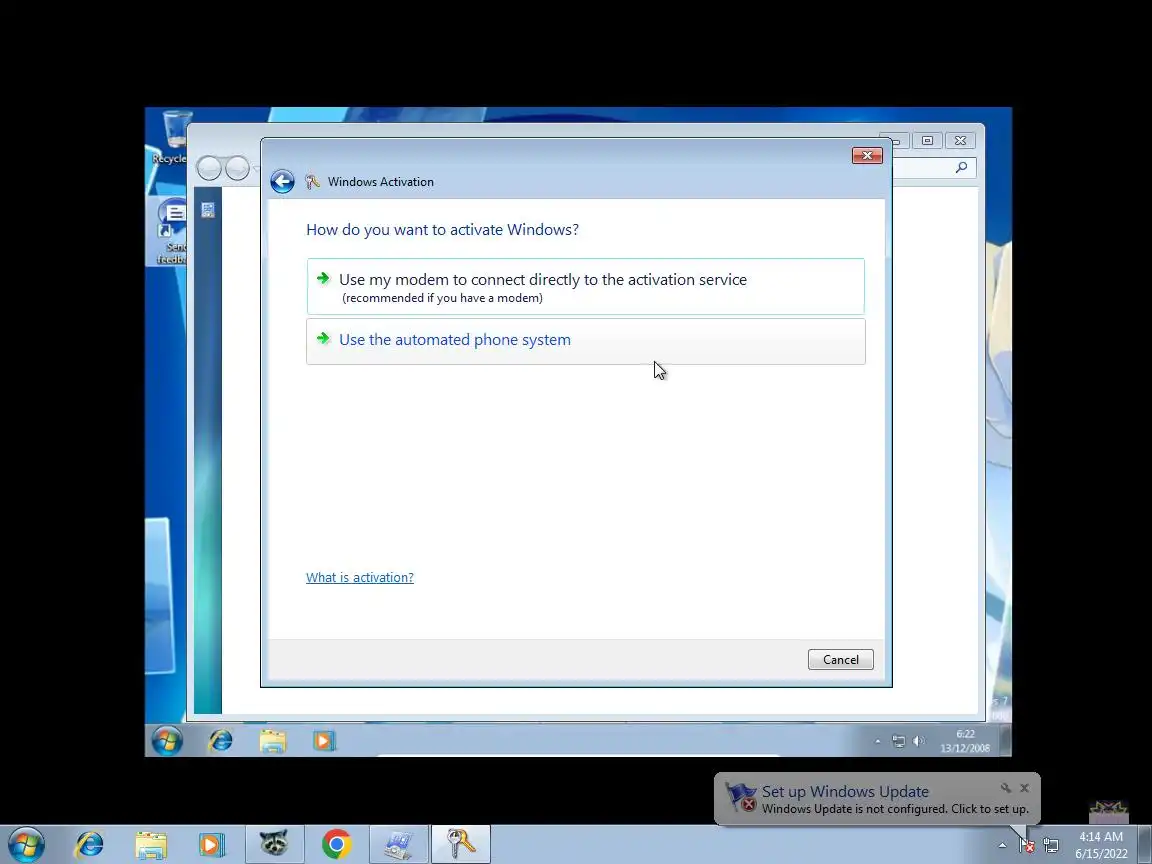Open the host Start menu orb
The height and width of the screenshot is (864, 1152).
click(26, 844)
